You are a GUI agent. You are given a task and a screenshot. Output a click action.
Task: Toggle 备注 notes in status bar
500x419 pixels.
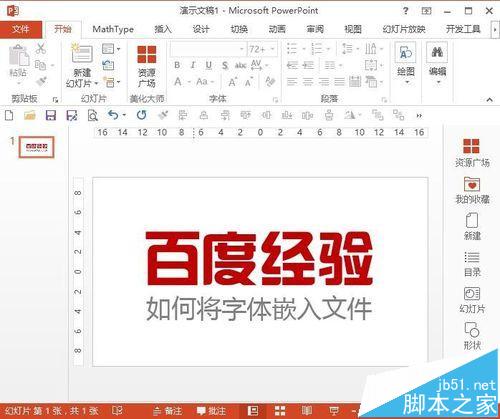coord(168,411)
